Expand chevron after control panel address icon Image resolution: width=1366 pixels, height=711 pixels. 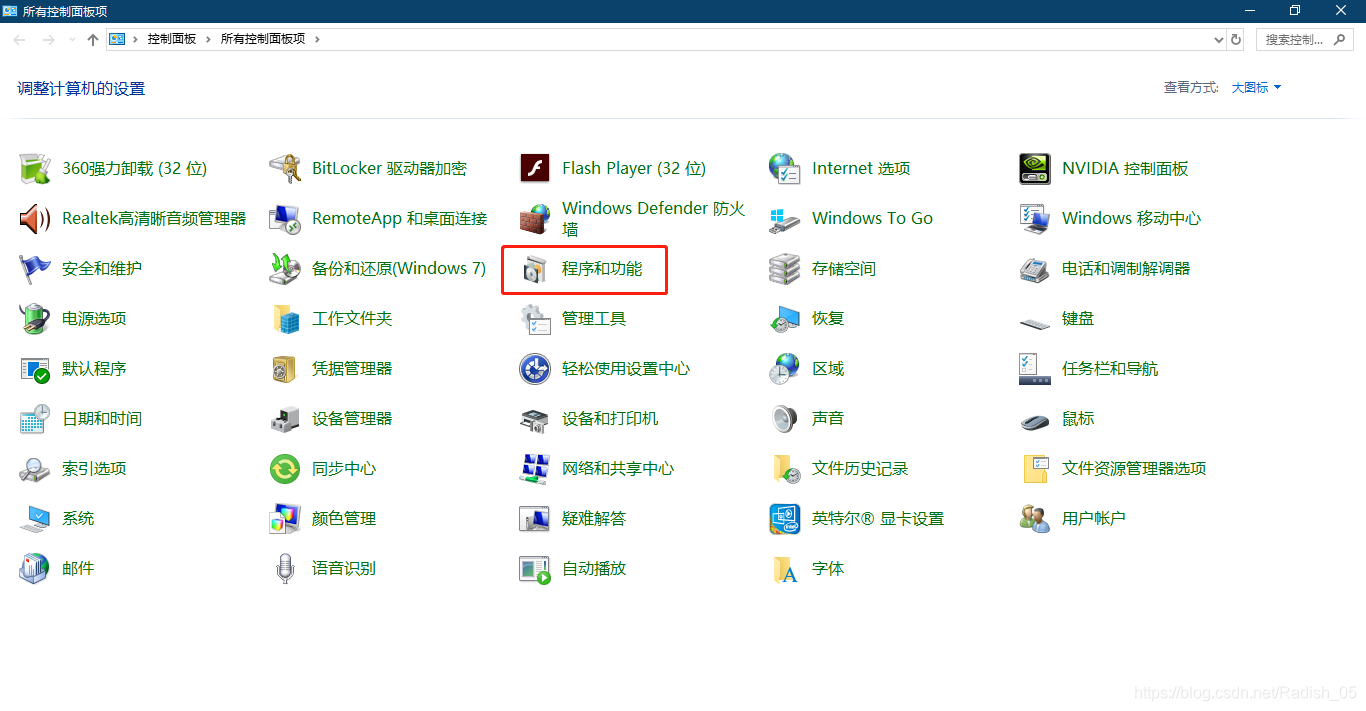(x=136, y=39)
